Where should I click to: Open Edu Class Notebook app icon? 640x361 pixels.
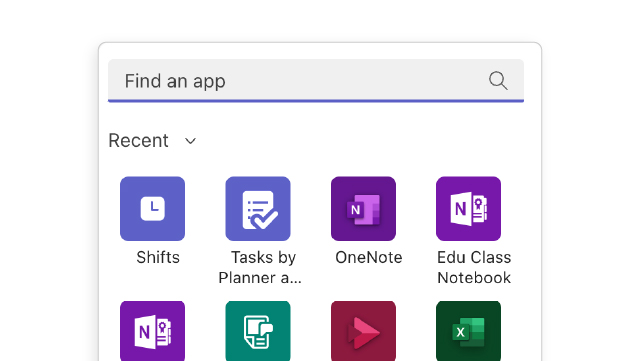coord(468,209)
